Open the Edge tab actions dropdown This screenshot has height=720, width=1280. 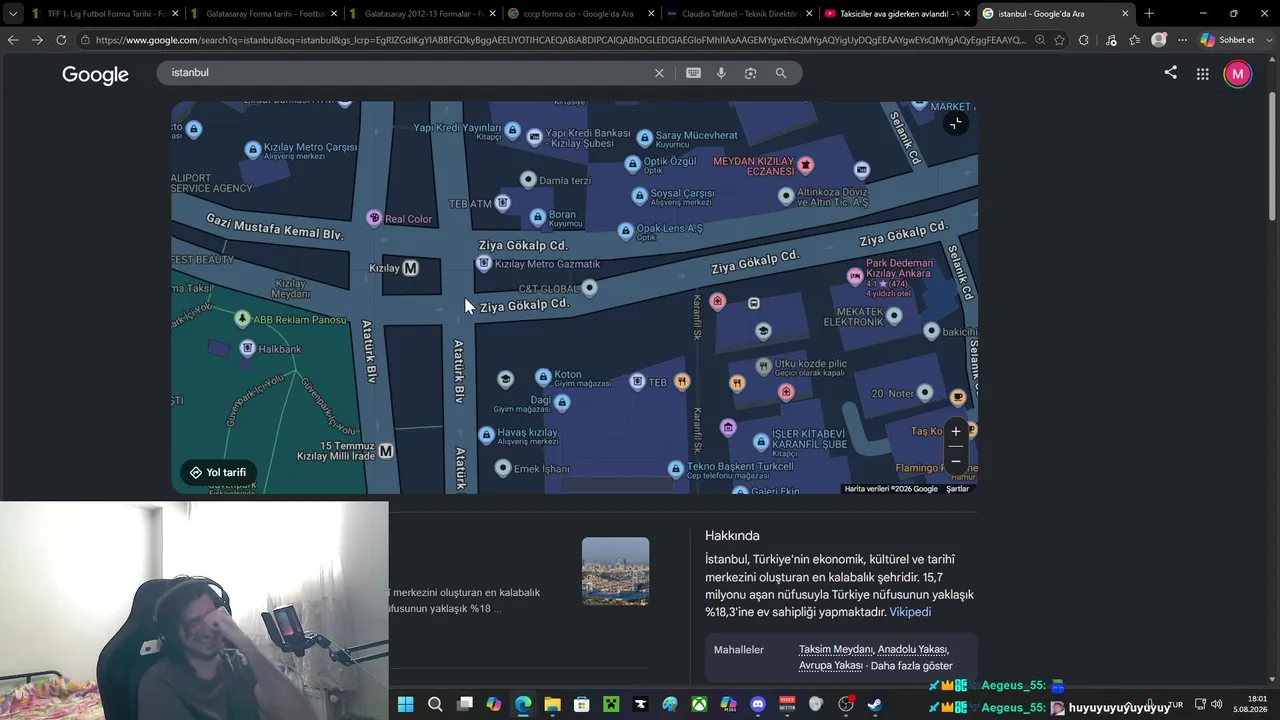coord(13,14)
